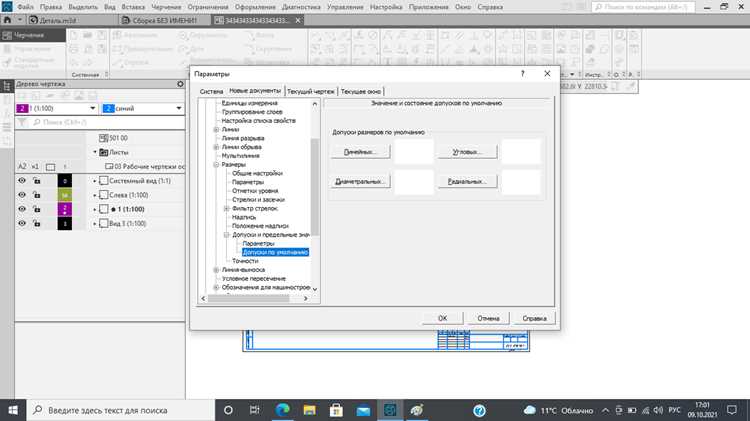
Task: Click the Cortana circle icon in the taskbar
Action: click(228, 410)
